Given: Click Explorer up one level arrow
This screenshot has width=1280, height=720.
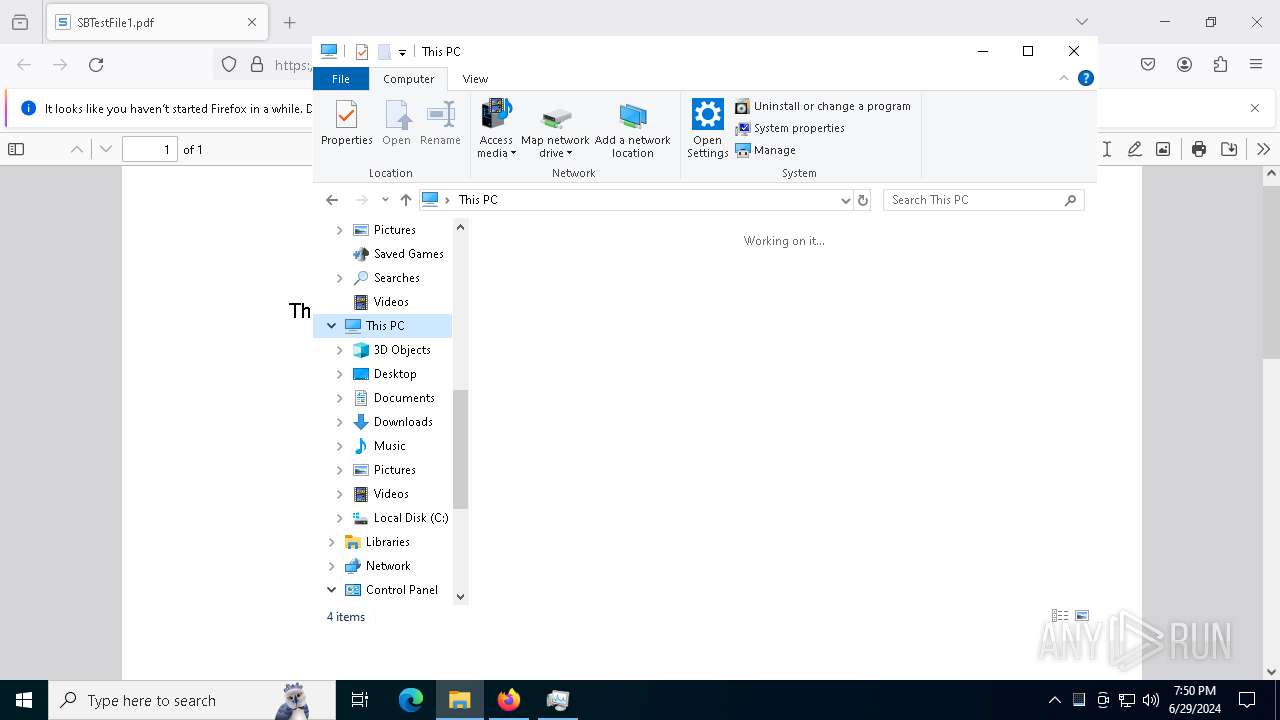Looking at the screenshot, I should [x=405, y=200].
